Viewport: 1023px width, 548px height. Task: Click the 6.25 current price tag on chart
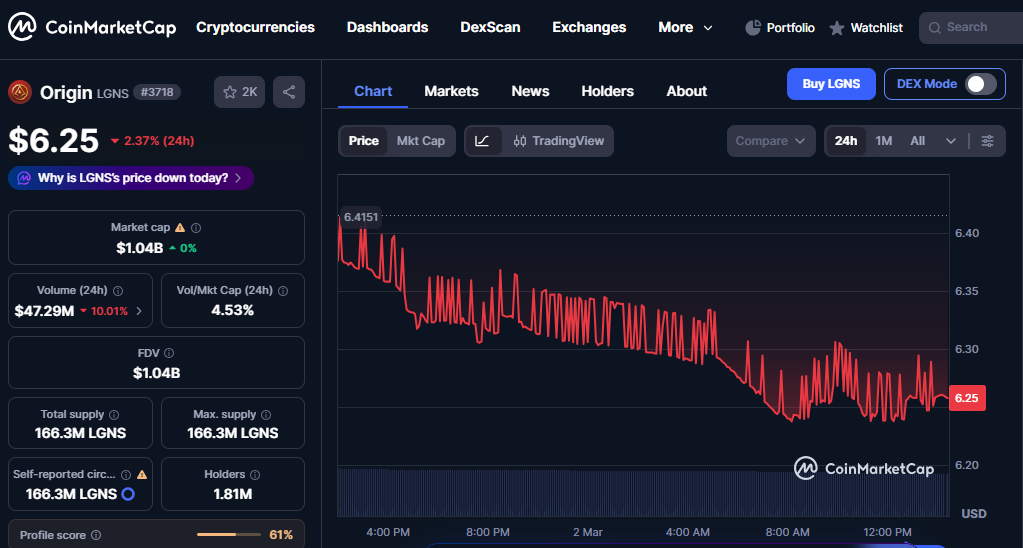tap(967, 398)
